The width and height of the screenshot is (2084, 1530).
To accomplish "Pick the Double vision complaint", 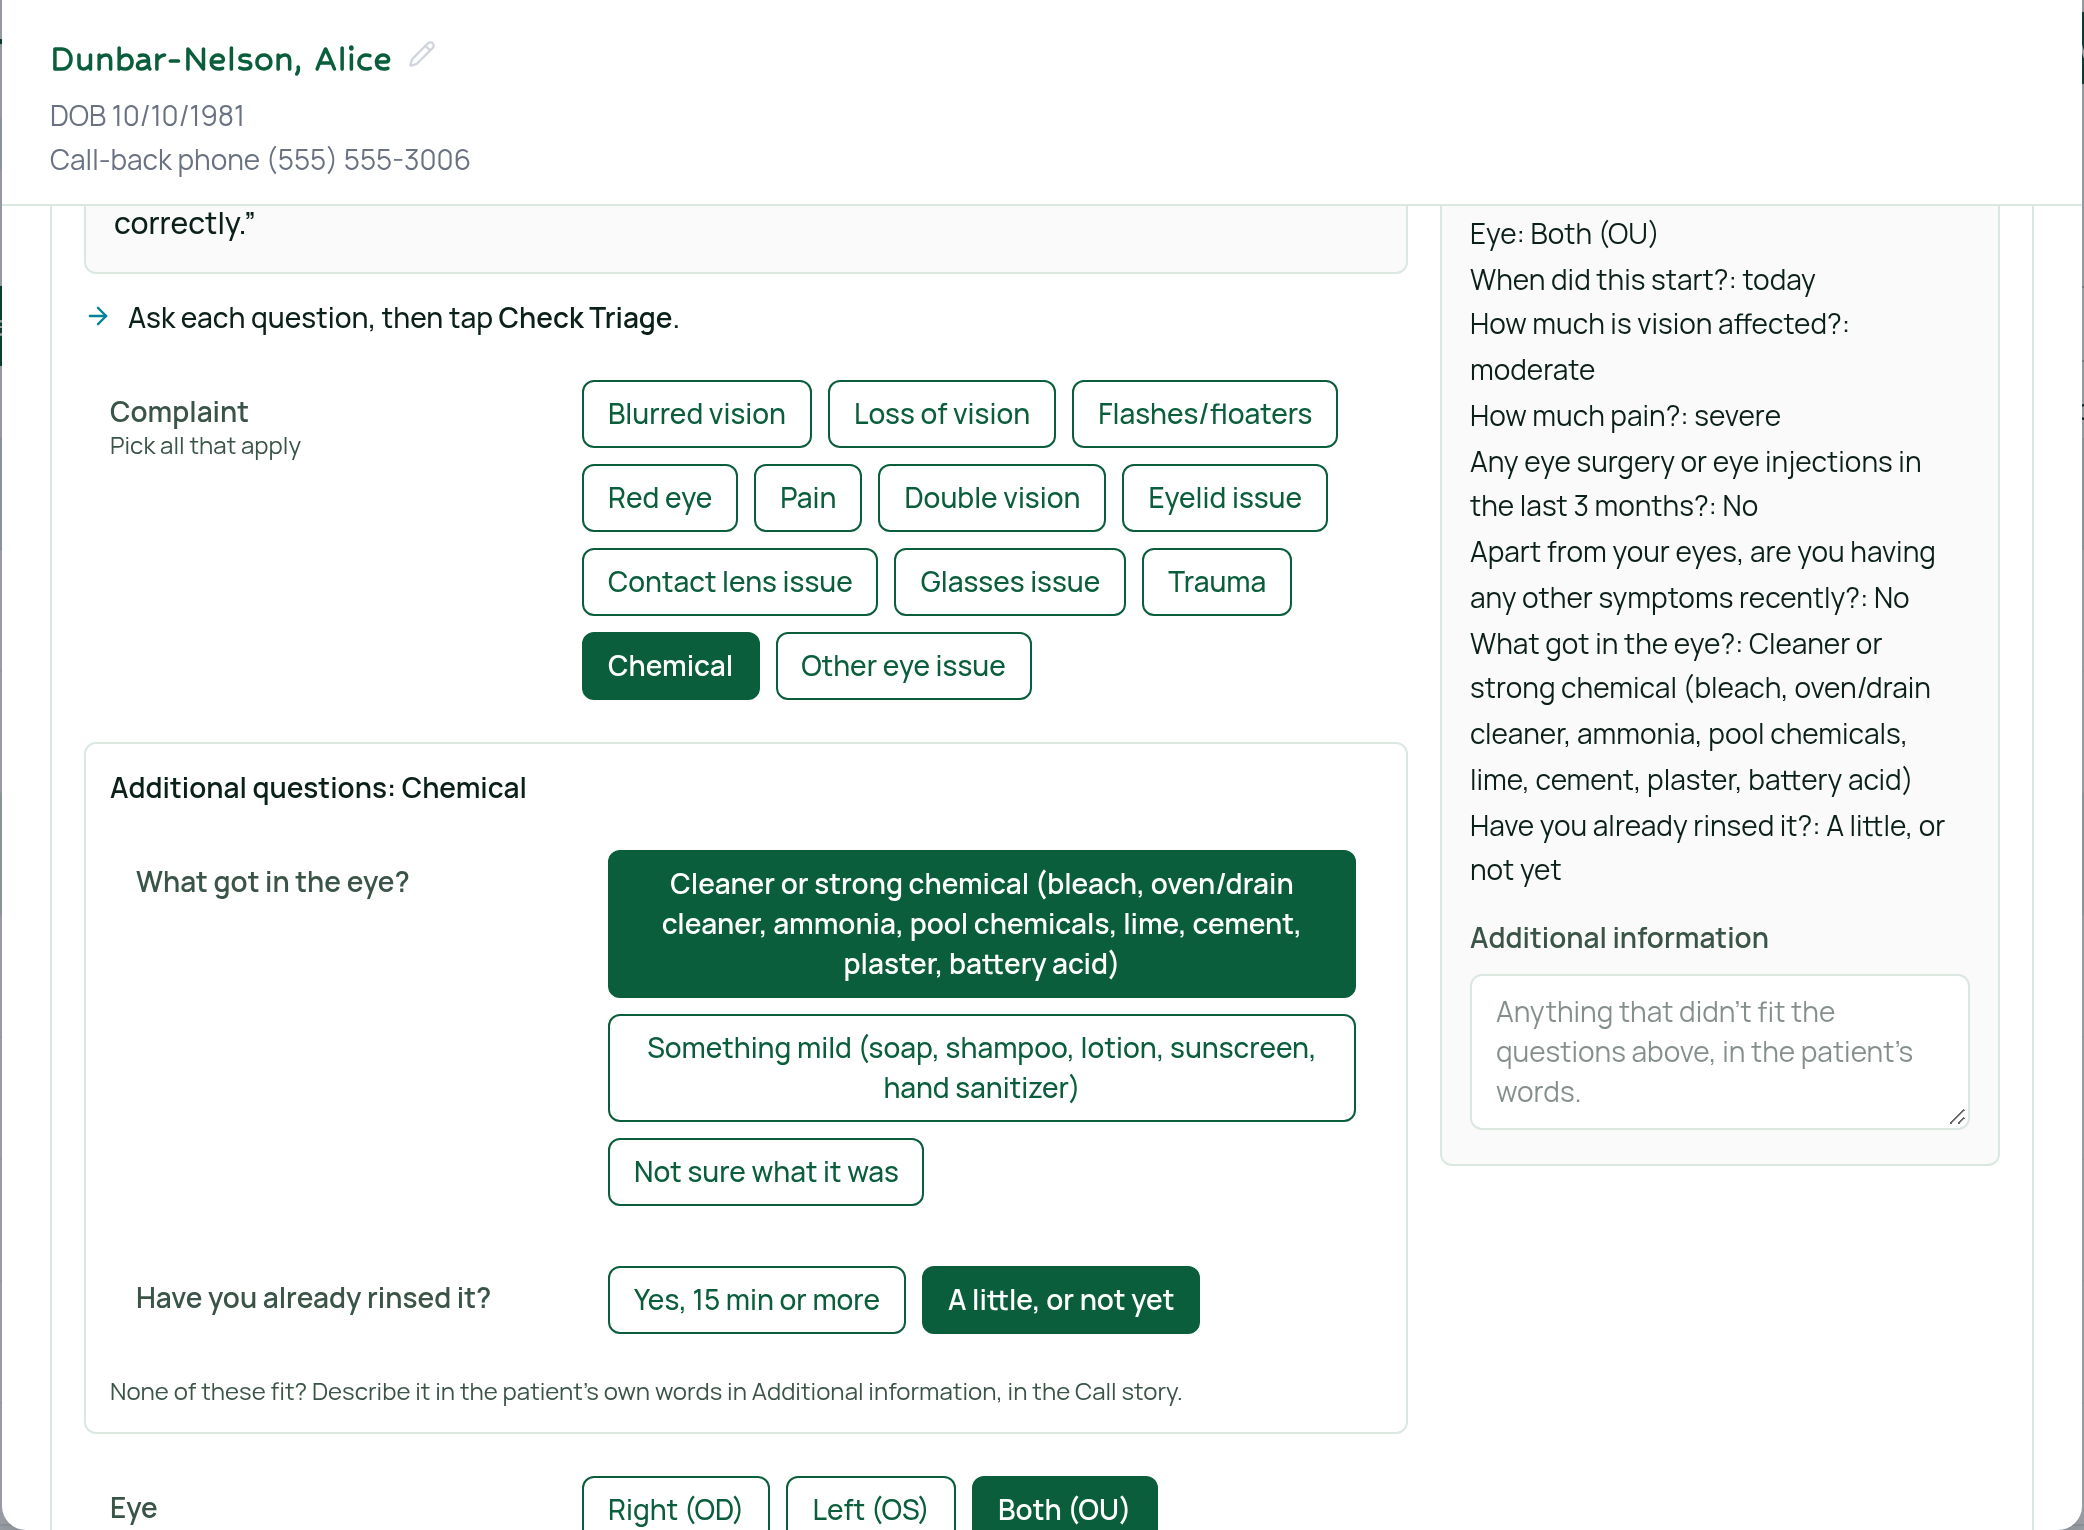I will coord(991,498).
